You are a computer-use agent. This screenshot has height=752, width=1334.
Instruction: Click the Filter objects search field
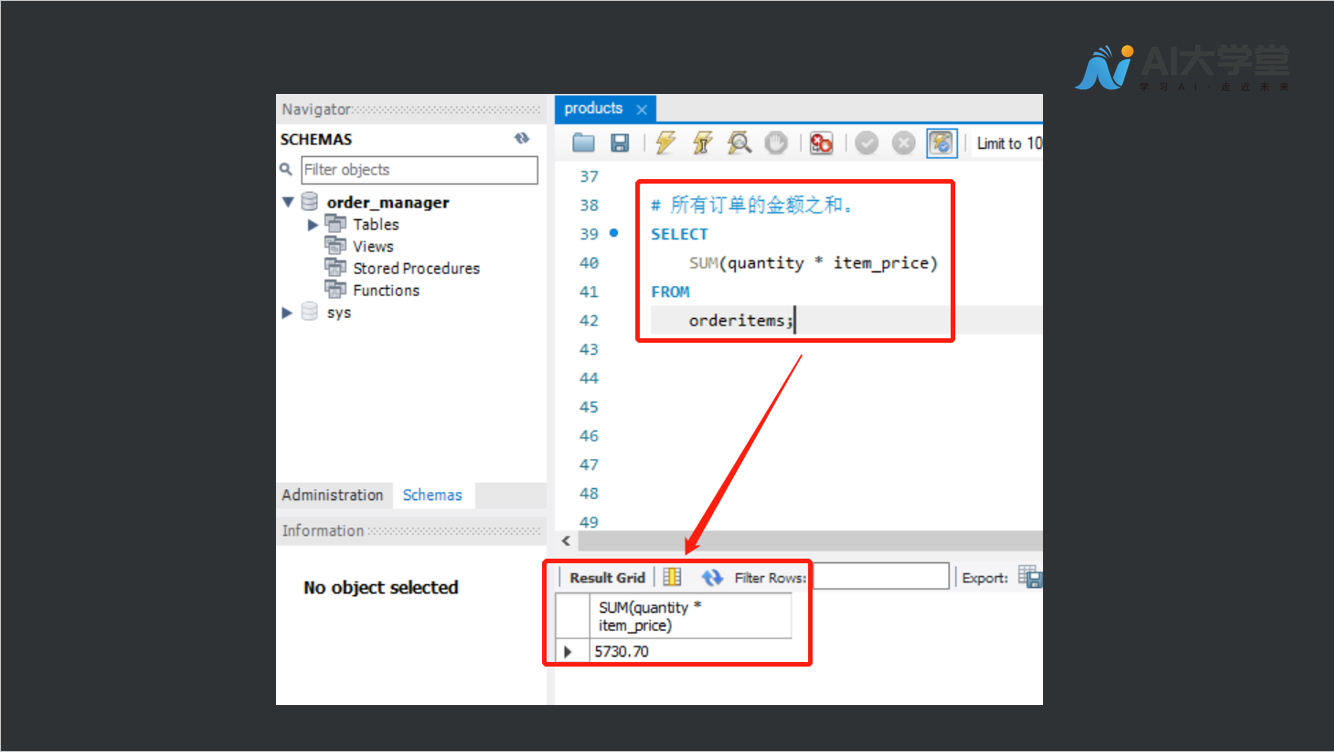point(419,170)
